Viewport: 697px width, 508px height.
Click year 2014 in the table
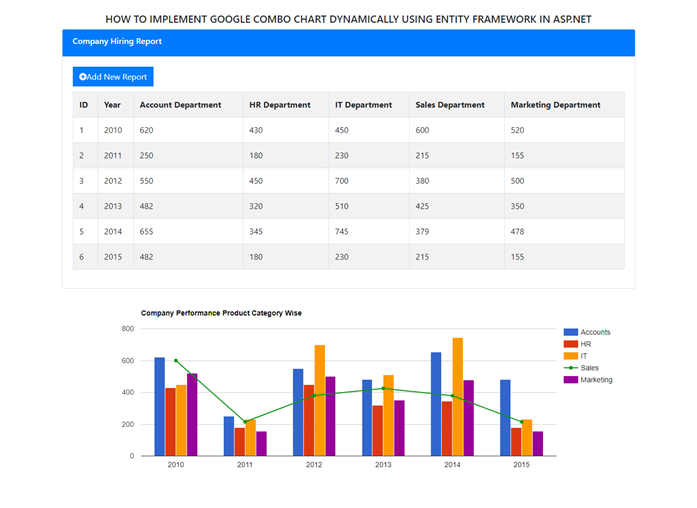[x=113, y=232]
